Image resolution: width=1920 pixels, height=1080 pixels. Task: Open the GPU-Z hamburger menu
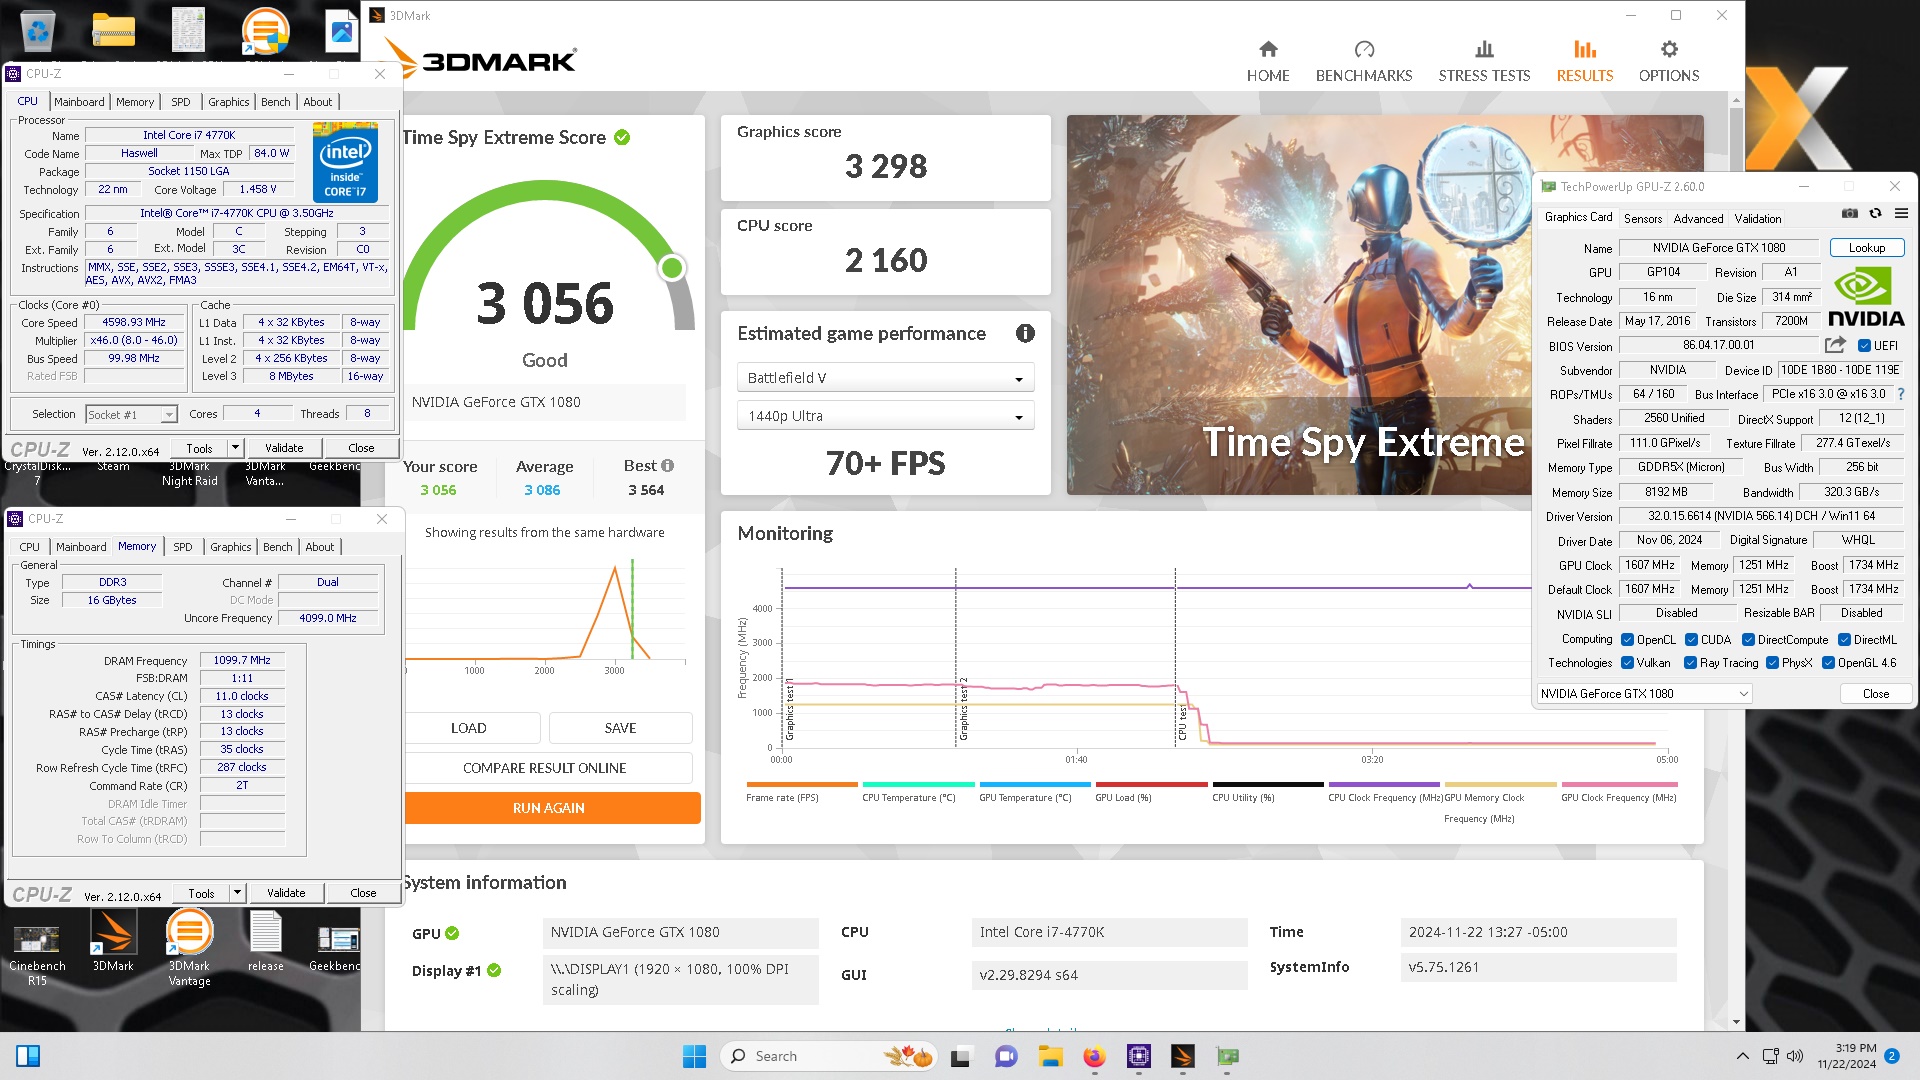[x=1901, y=214]
